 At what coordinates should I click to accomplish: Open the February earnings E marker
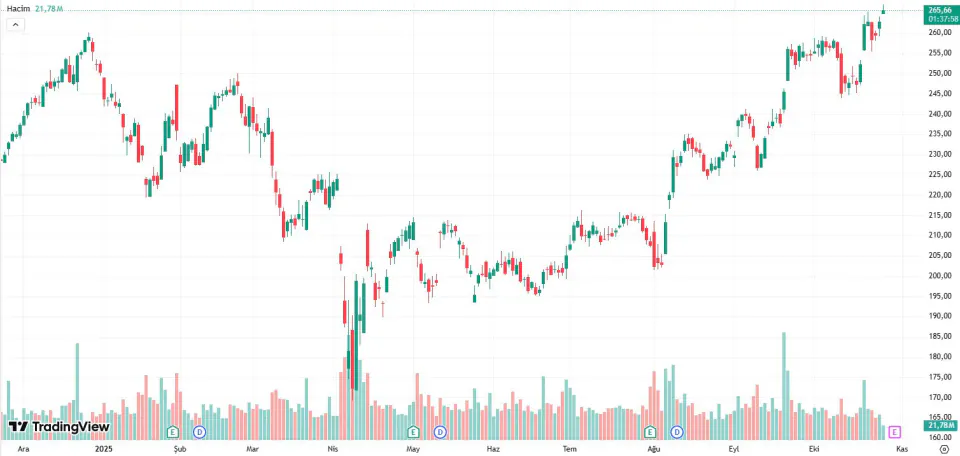(173, 432)
